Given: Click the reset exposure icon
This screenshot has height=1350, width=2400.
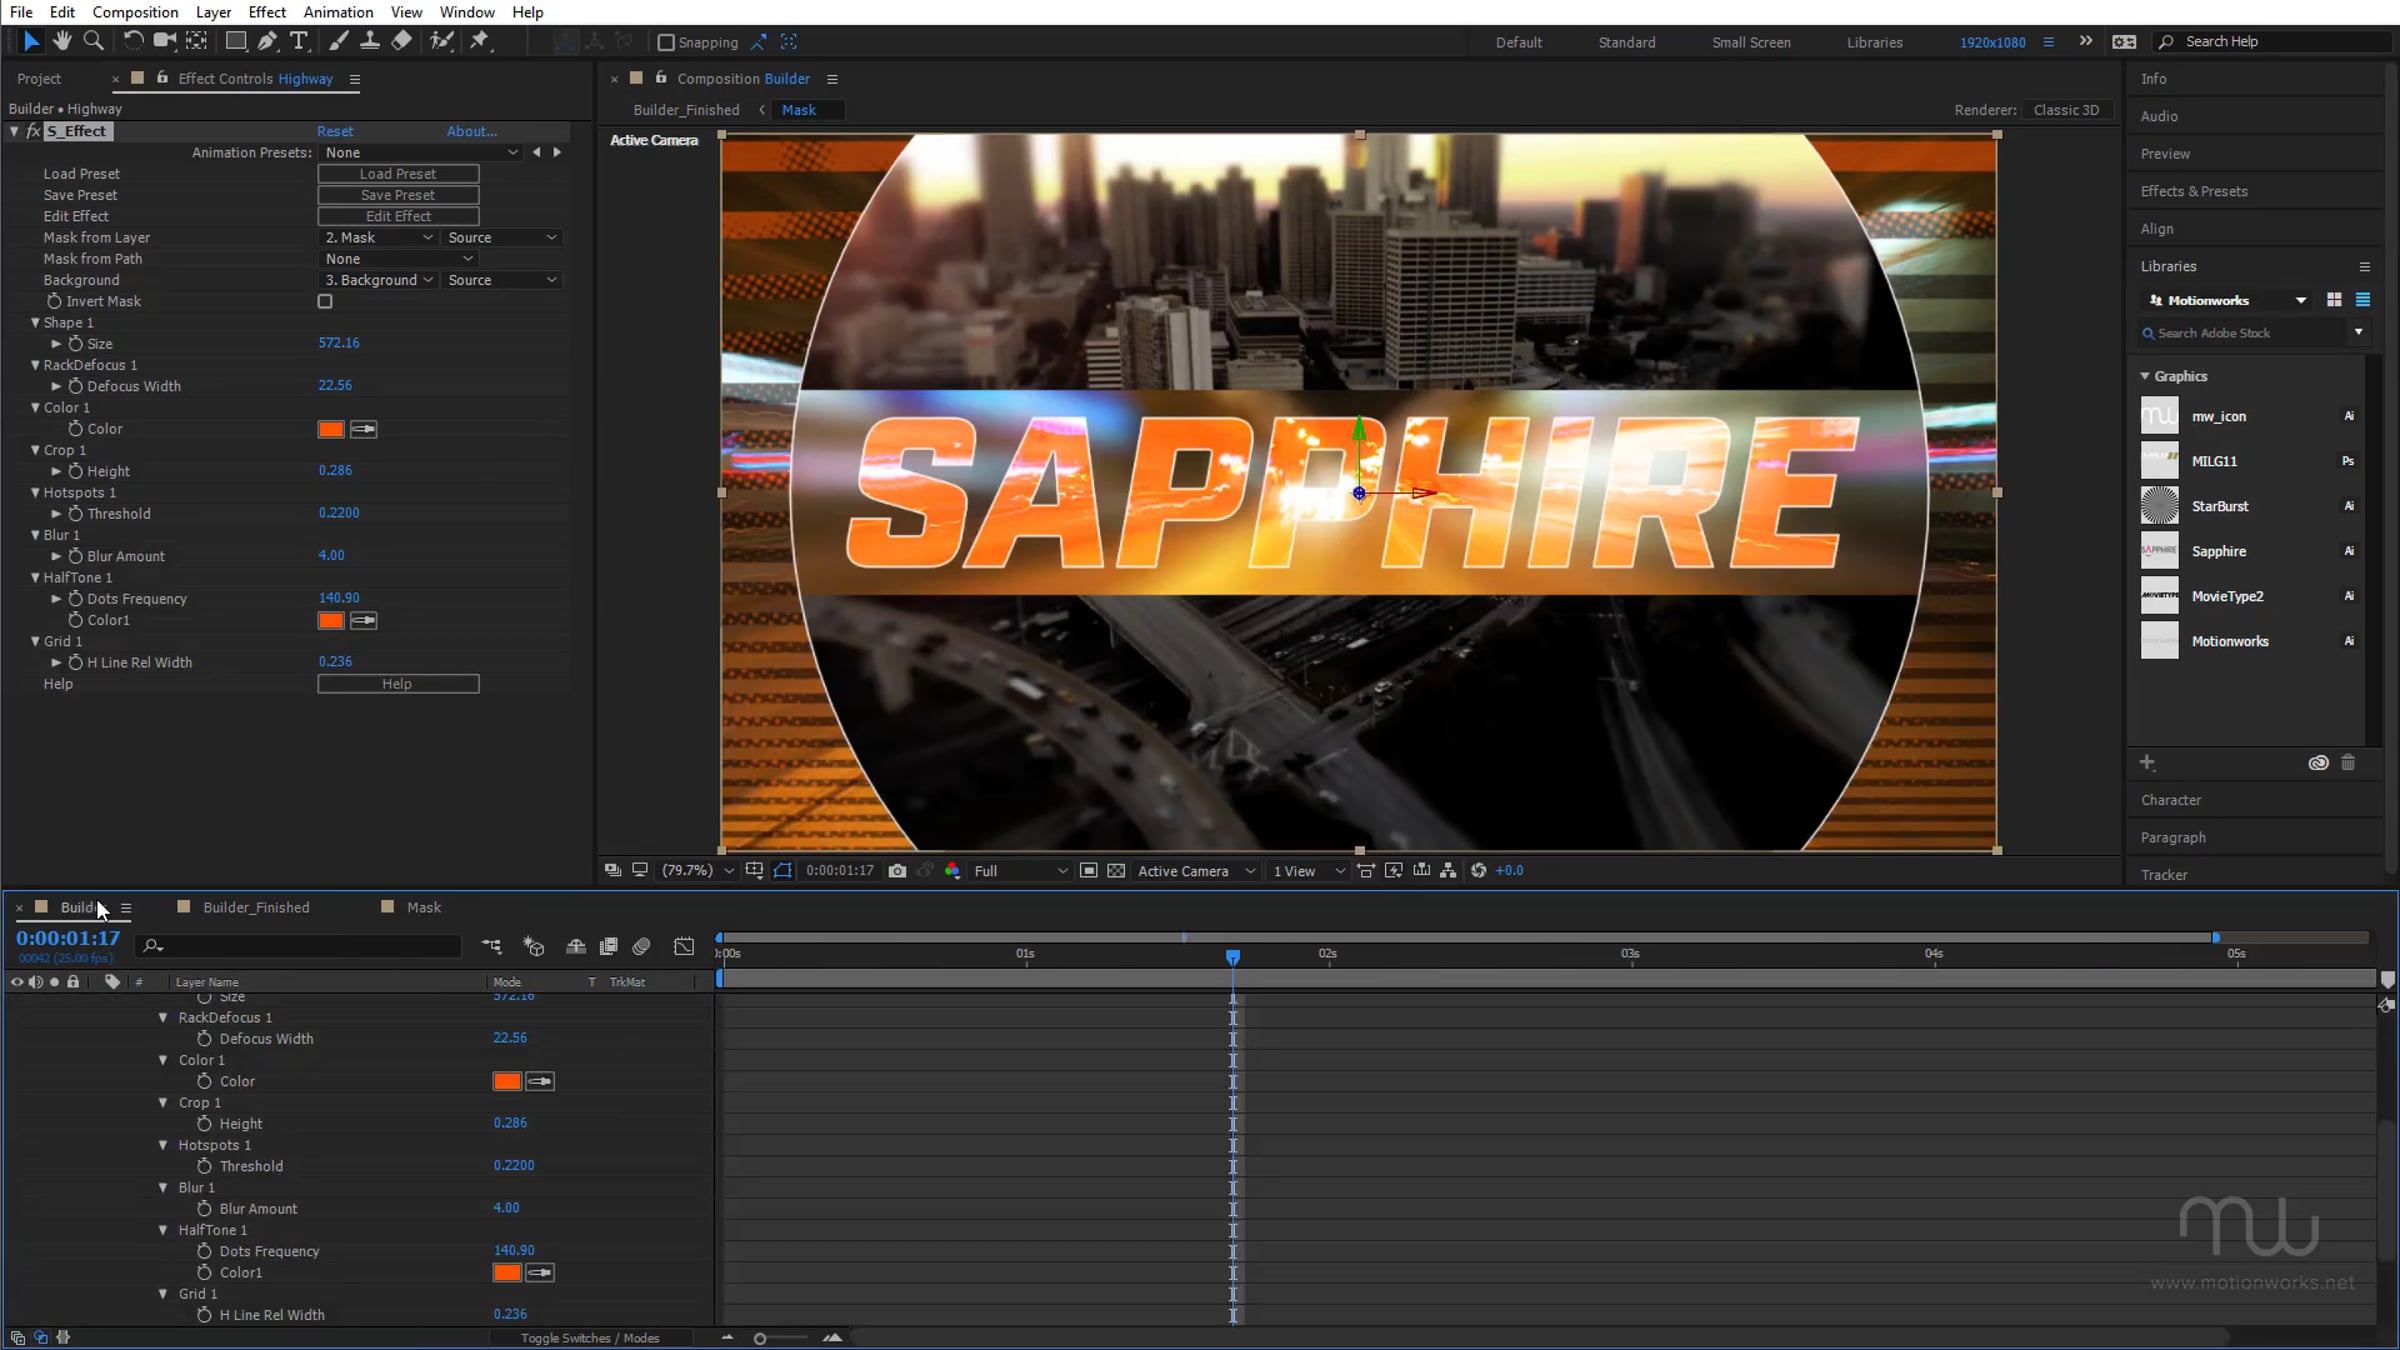Looking at the screenshot, I should pos(1478,871).
